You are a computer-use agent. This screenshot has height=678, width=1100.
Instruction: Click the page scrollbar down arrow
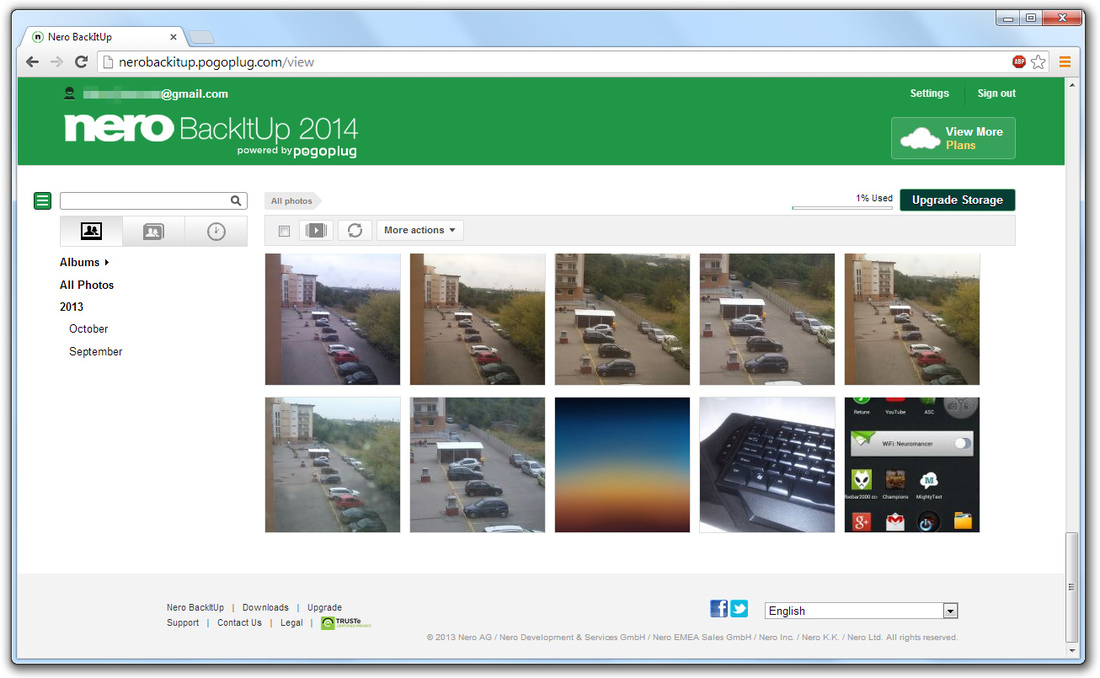click(1071, 651)
